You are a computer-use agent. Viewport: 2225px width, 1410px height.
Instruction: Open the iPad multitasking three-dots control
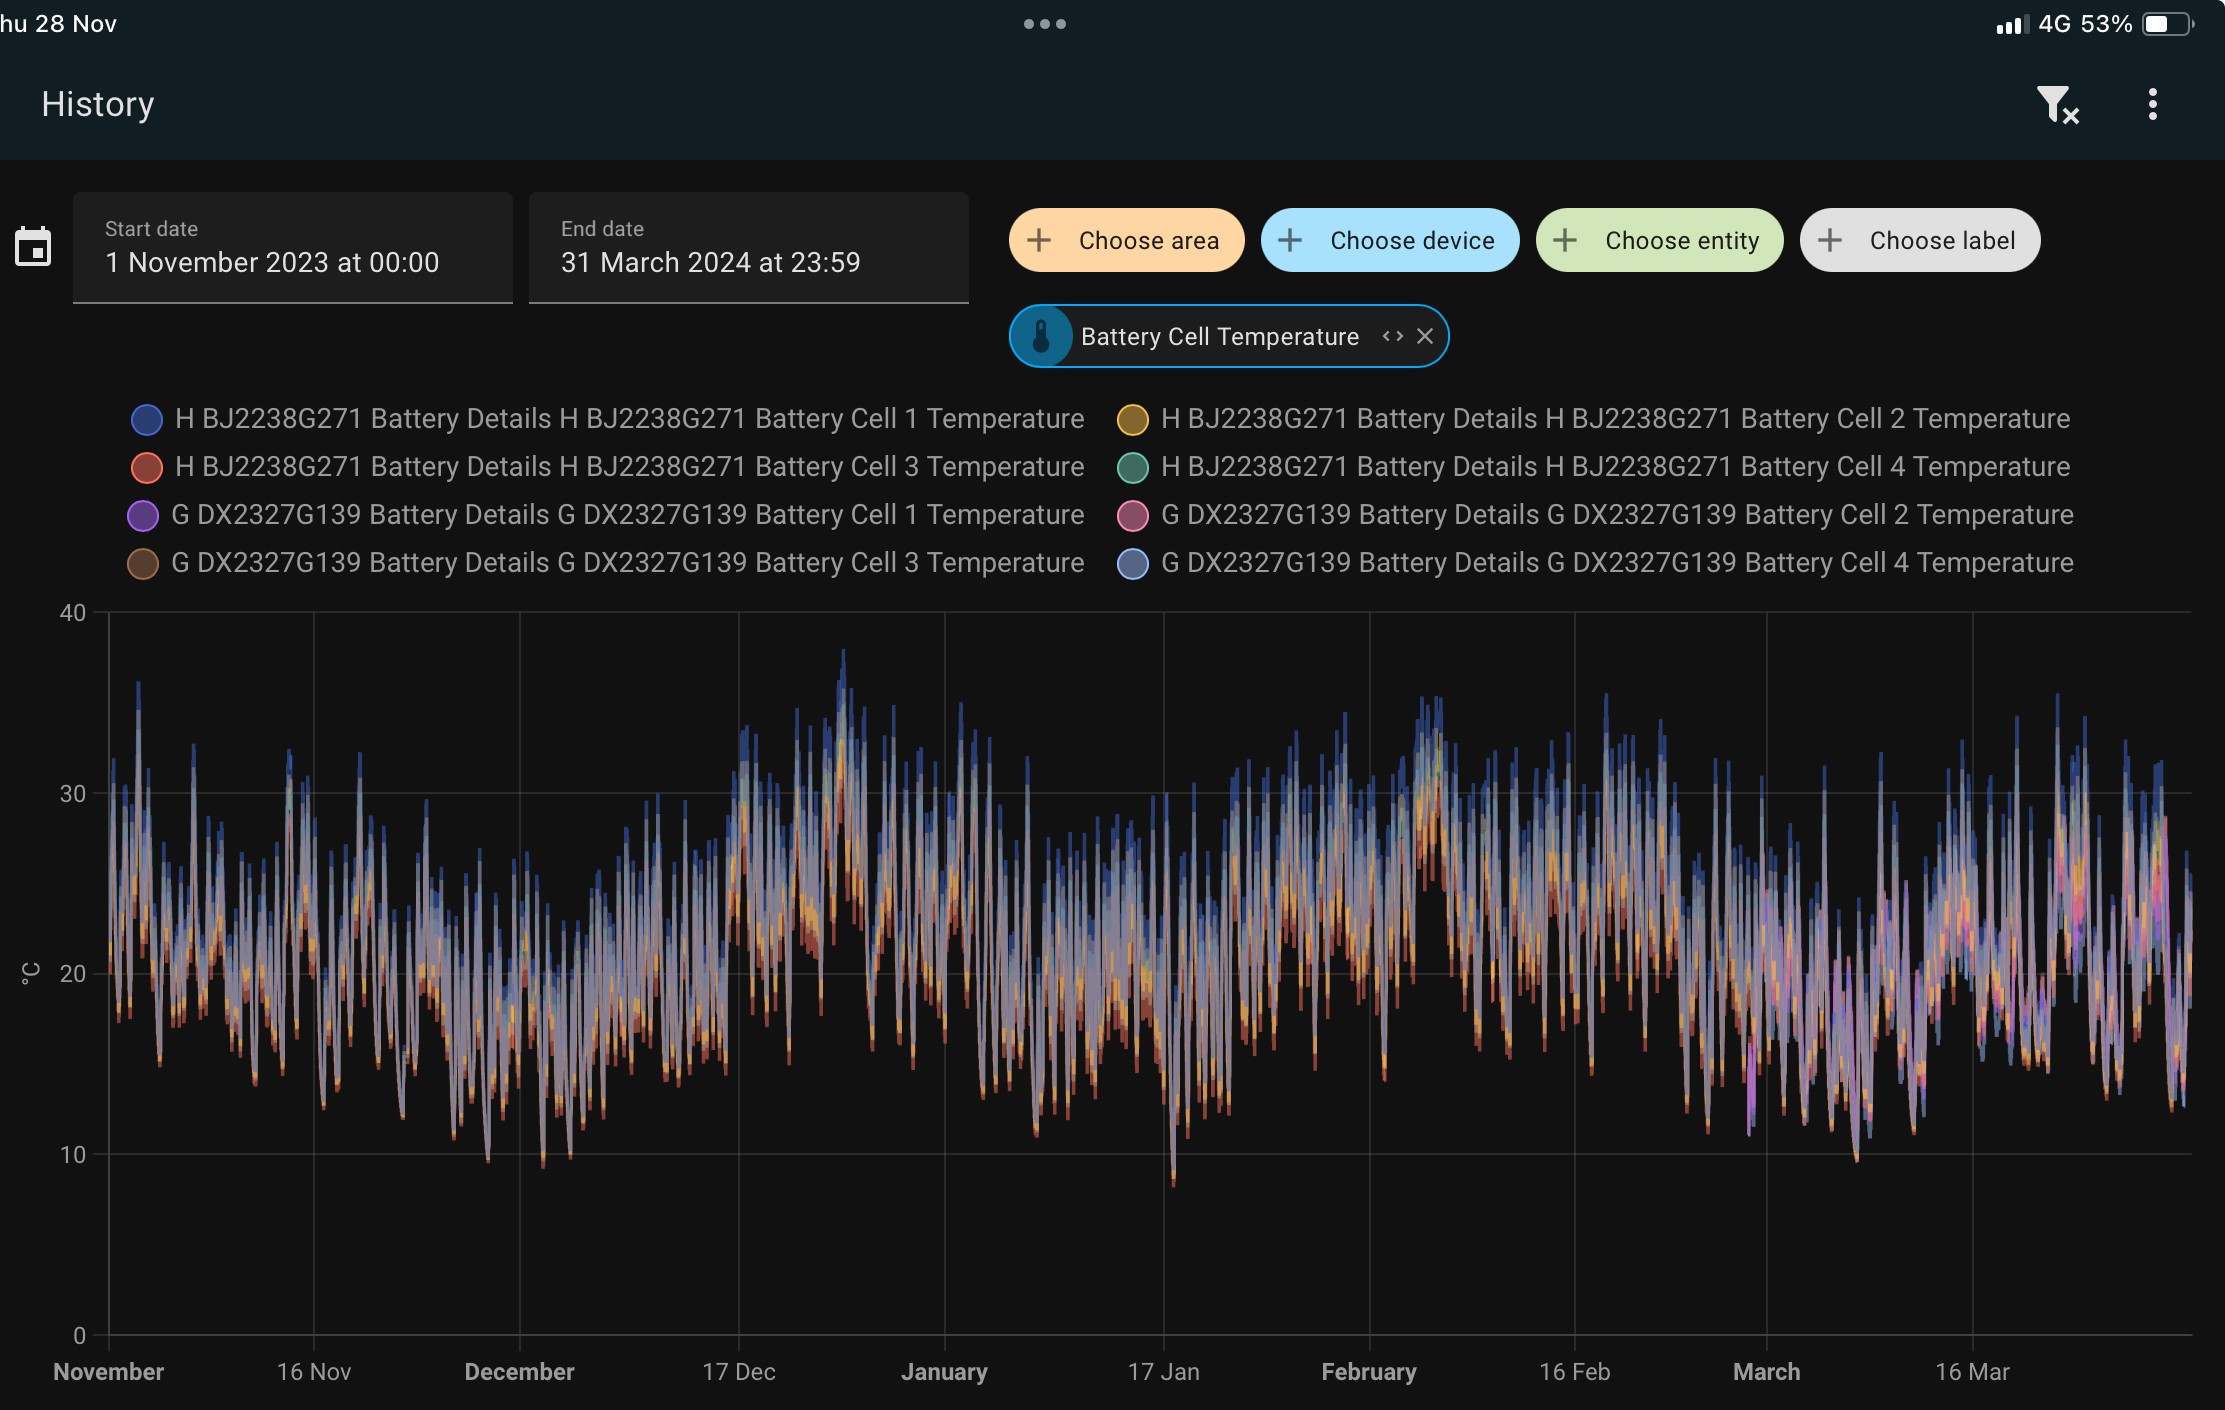(1045, 24)
